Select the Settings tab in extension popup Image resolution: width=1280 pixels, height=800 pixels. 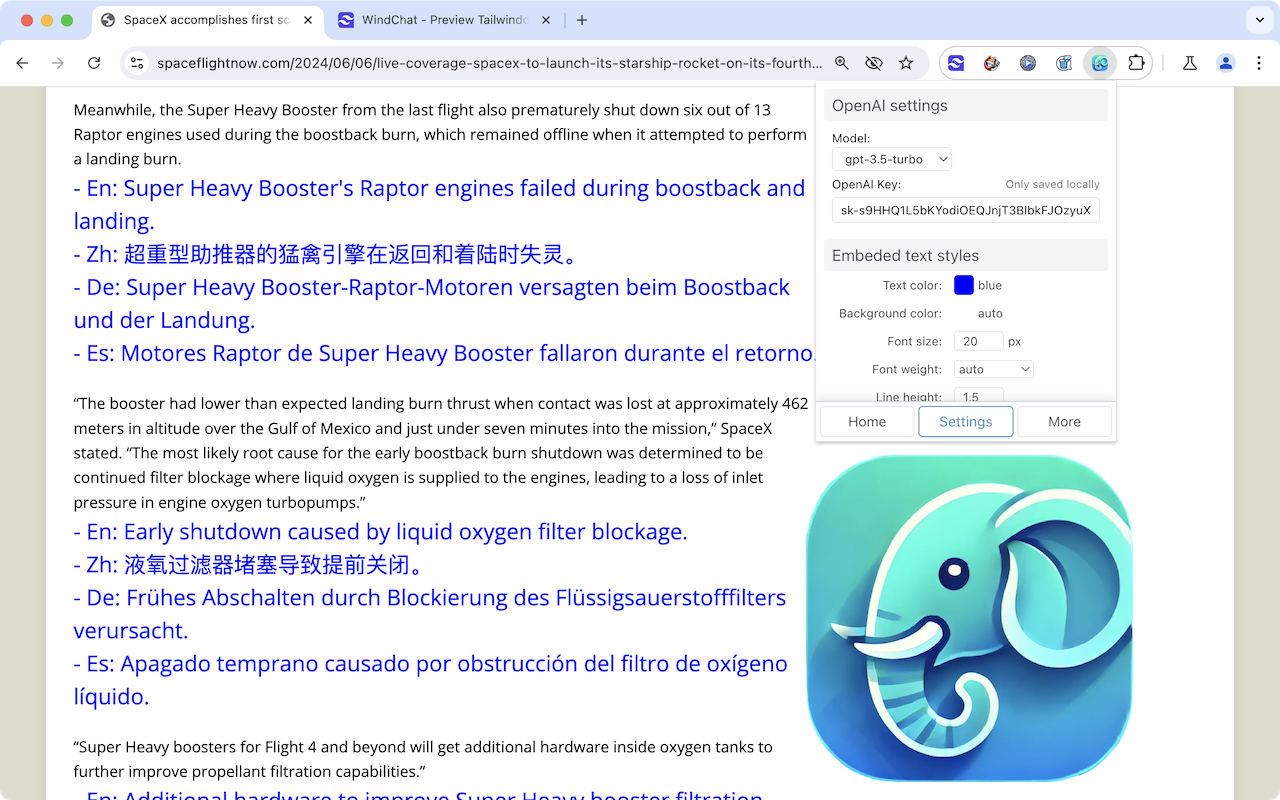966,422
